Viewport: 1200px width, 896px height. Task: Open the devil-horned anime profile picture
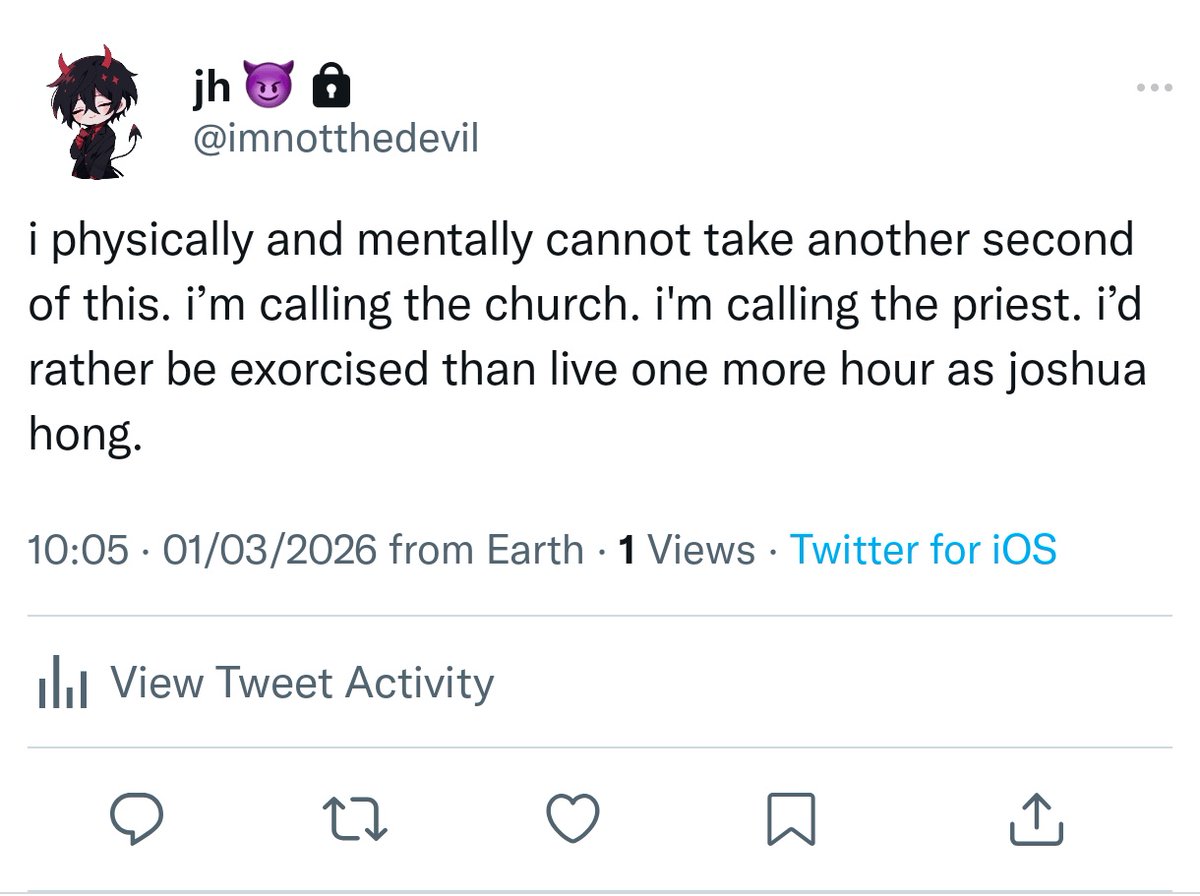[x=97, y=115]
